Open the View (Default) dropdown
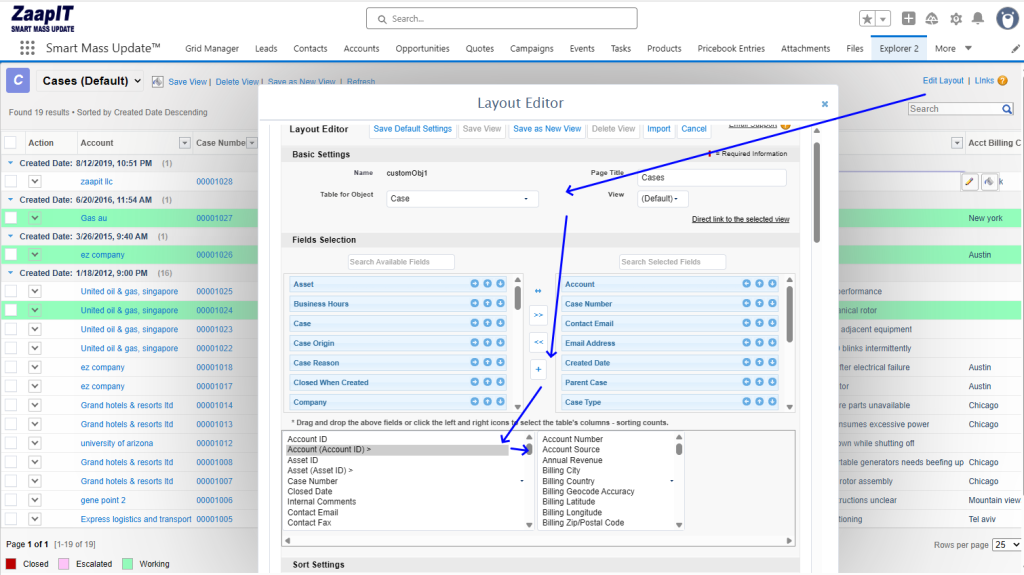The image size is (1024, 575). [x=662, y=199]
